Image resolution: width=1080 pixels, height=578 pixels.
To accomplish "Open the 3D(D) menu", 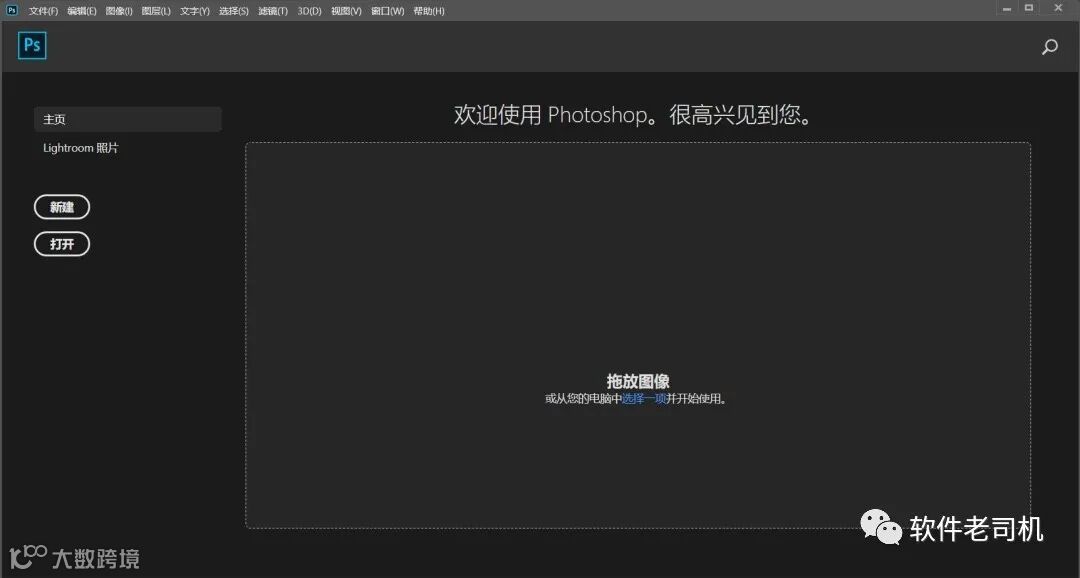I will pyautogui.click(x=309, y=11).
